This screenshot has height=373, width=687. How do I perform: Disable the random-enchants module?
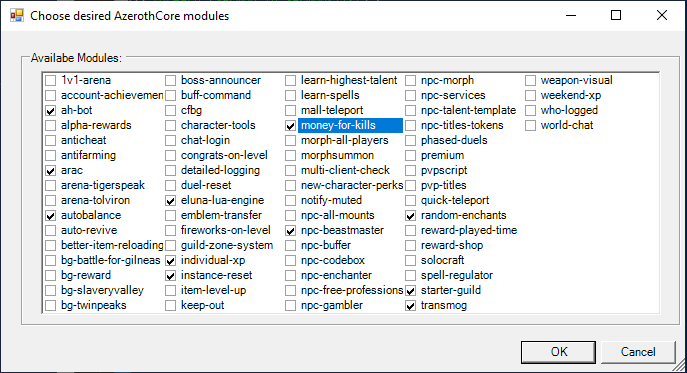411,216
